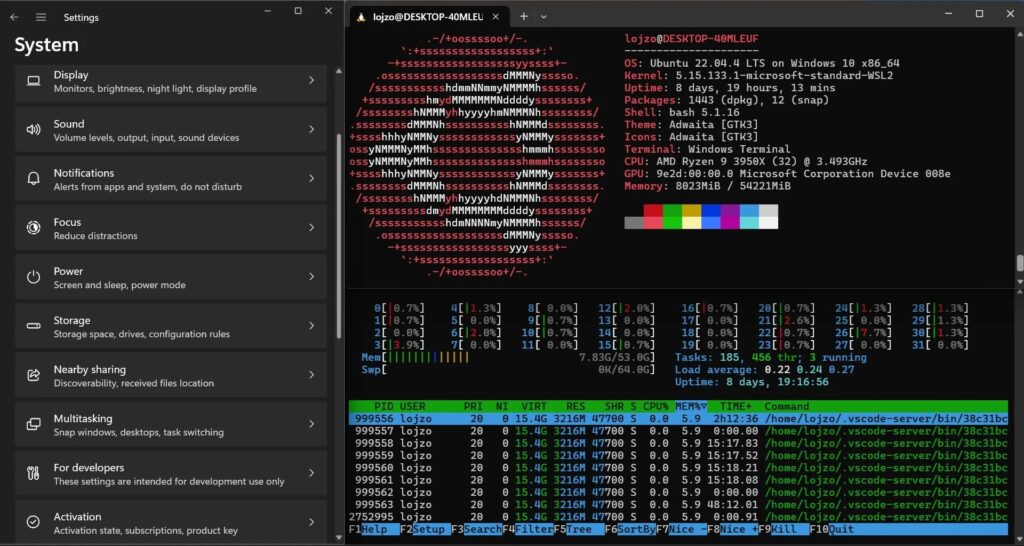Click the Sound speaker icon
This screenshot has height=546, width=1024.
[x=33, y=130]
